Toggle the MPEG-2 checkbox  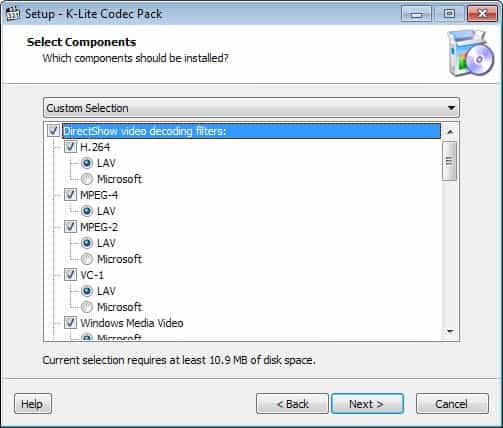[70, 227]
